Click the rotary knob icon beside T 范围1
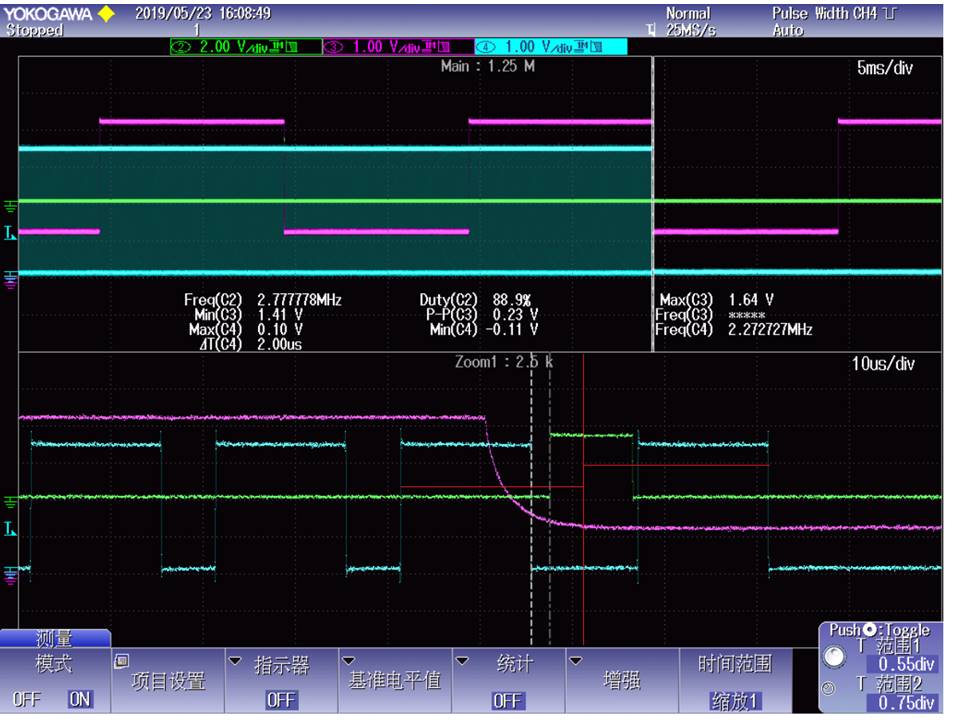This screenshot has height=720, width=960. 834,656
